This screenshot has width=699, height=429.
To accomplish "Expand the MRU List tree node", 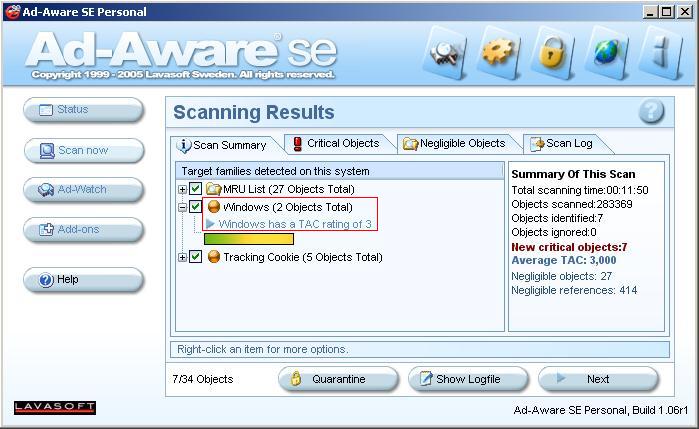I will coord(182,190).
